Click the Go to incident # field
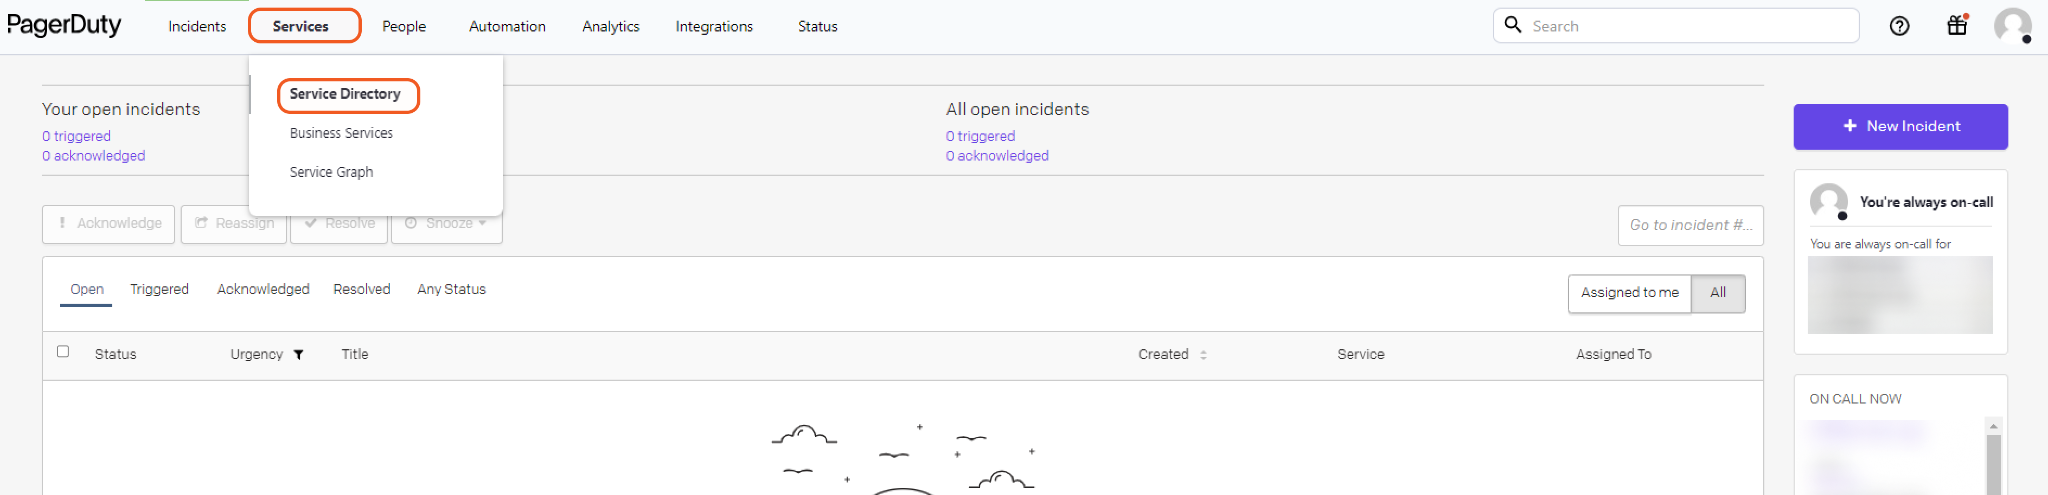The width and height of the screenshot is (2048, 495). (1690, 225)
